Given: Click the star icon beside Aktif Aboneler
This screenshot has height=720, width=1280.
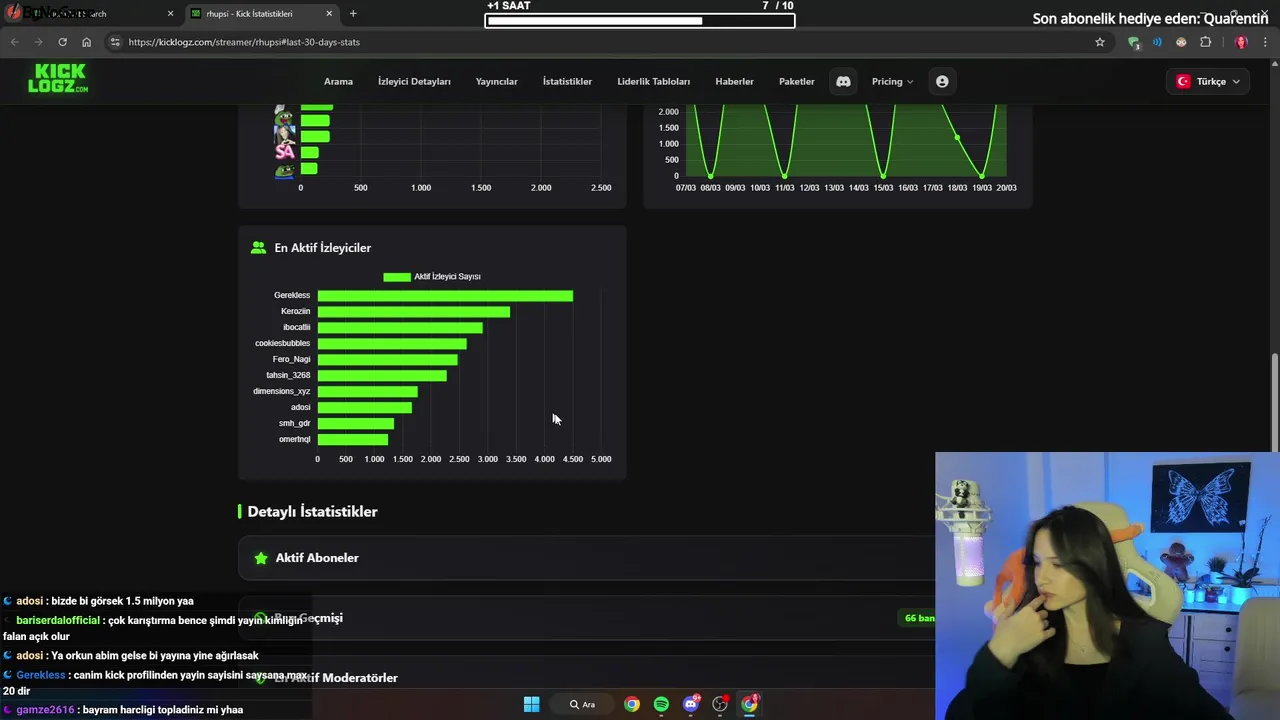Looking at the screenshot, I should 261,558.
